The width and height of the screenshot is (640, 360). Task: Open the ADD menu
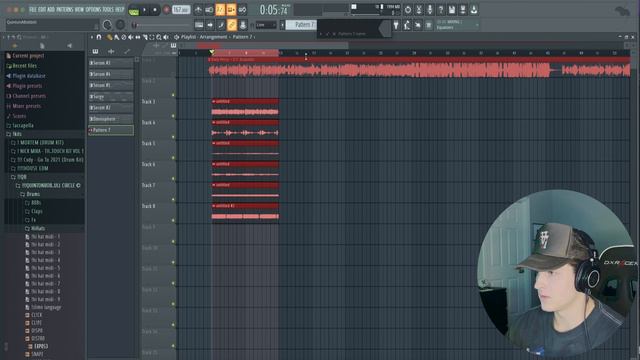click(50, 9)
